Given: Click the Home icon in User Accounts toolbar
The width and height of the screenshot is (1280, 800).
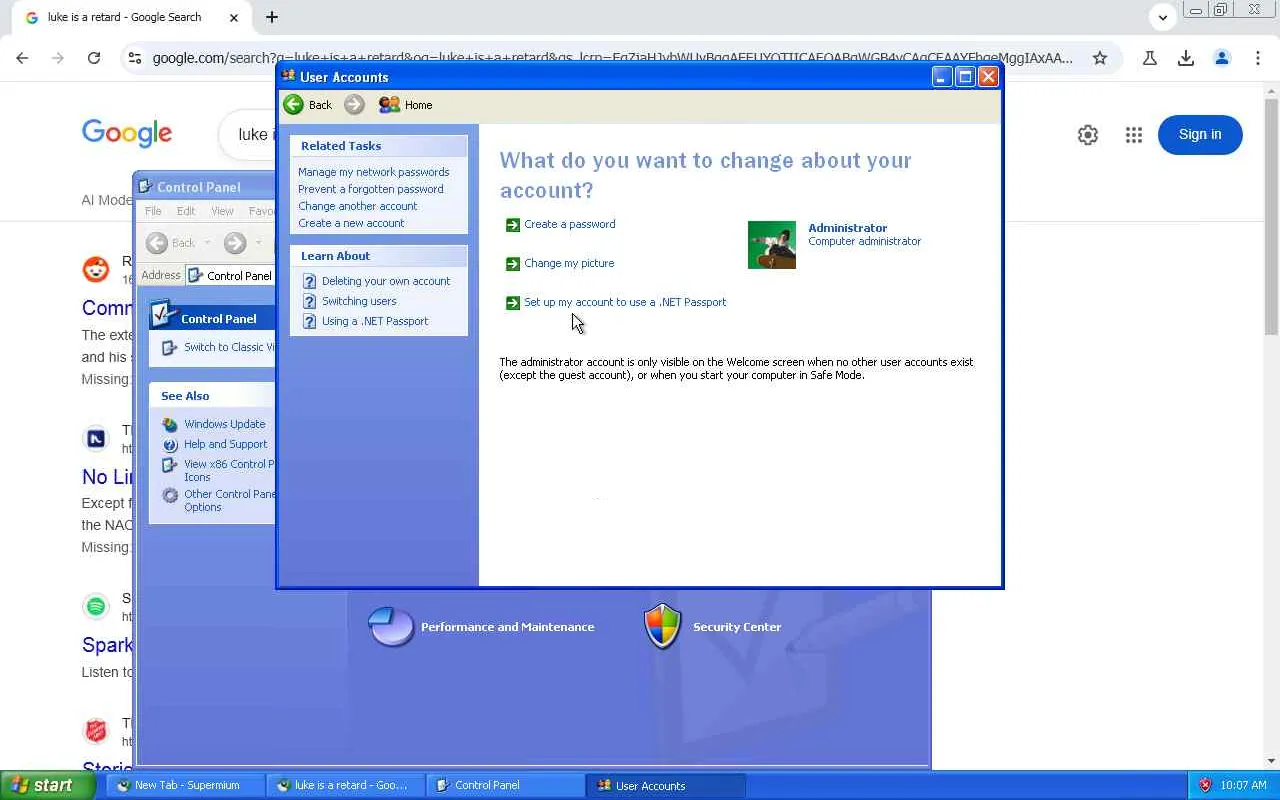Looking at the screenshot, I should click(x=389, y=105).
